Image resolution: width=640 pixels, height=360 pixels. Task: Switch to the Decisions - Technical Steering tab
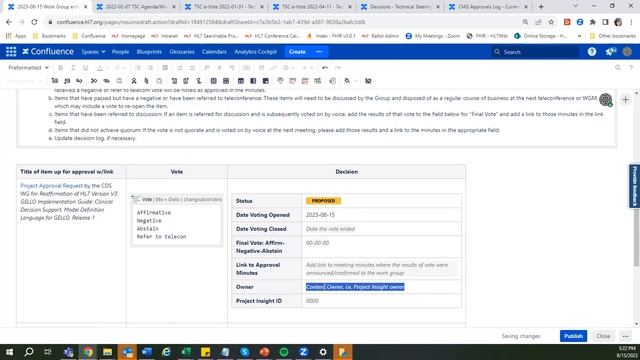tap(401, 7)
